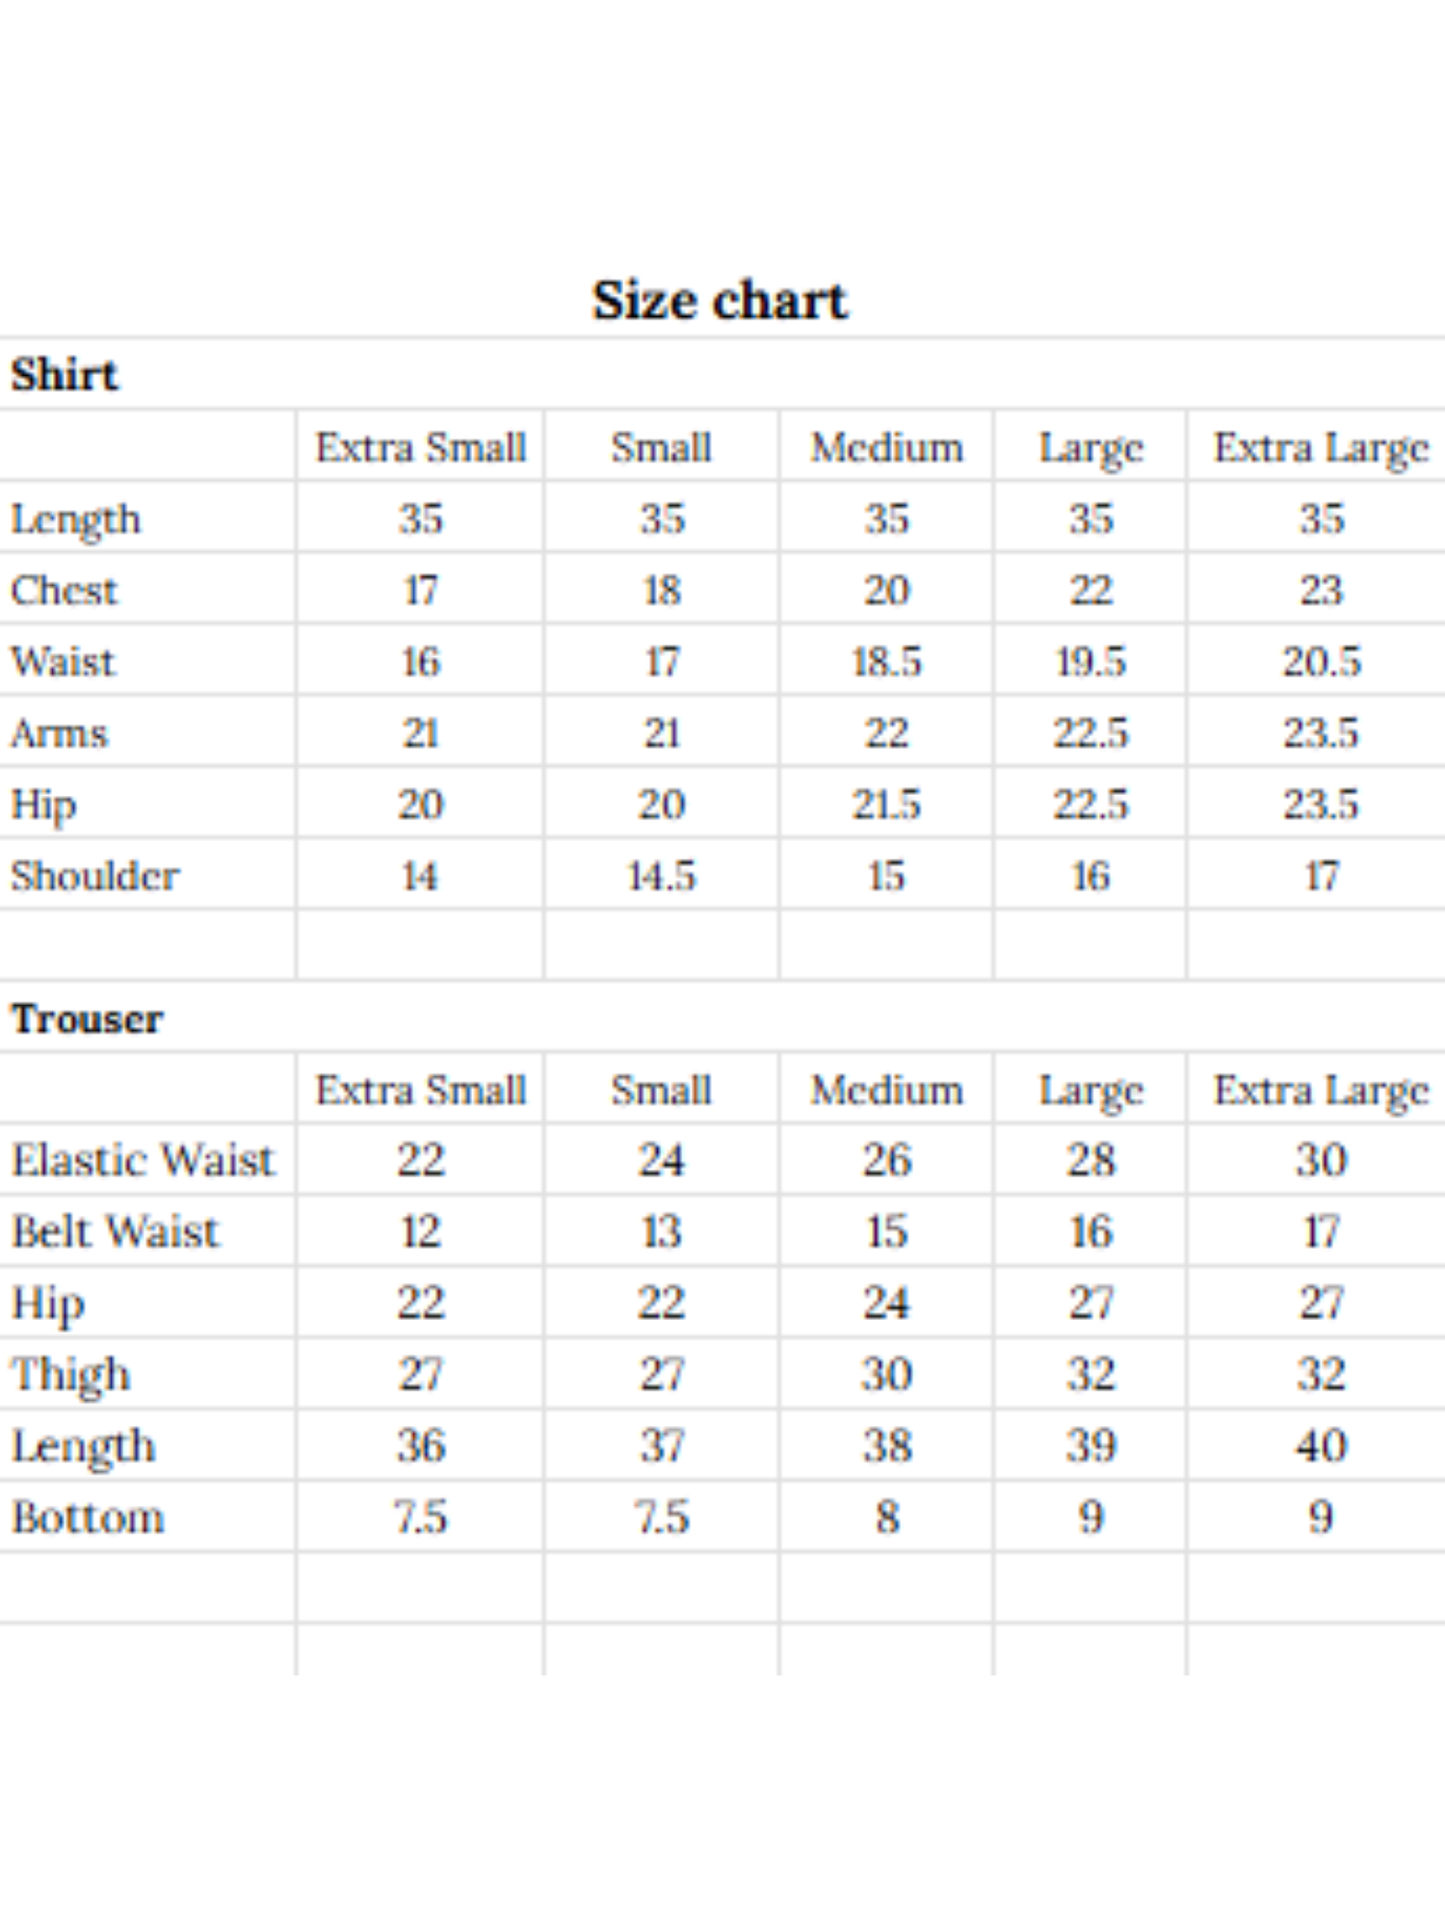Click the Belt Waist row label
The width and height of the screenshot is (1445, 1927).
pyautogui.click(x=115, y=1232)
